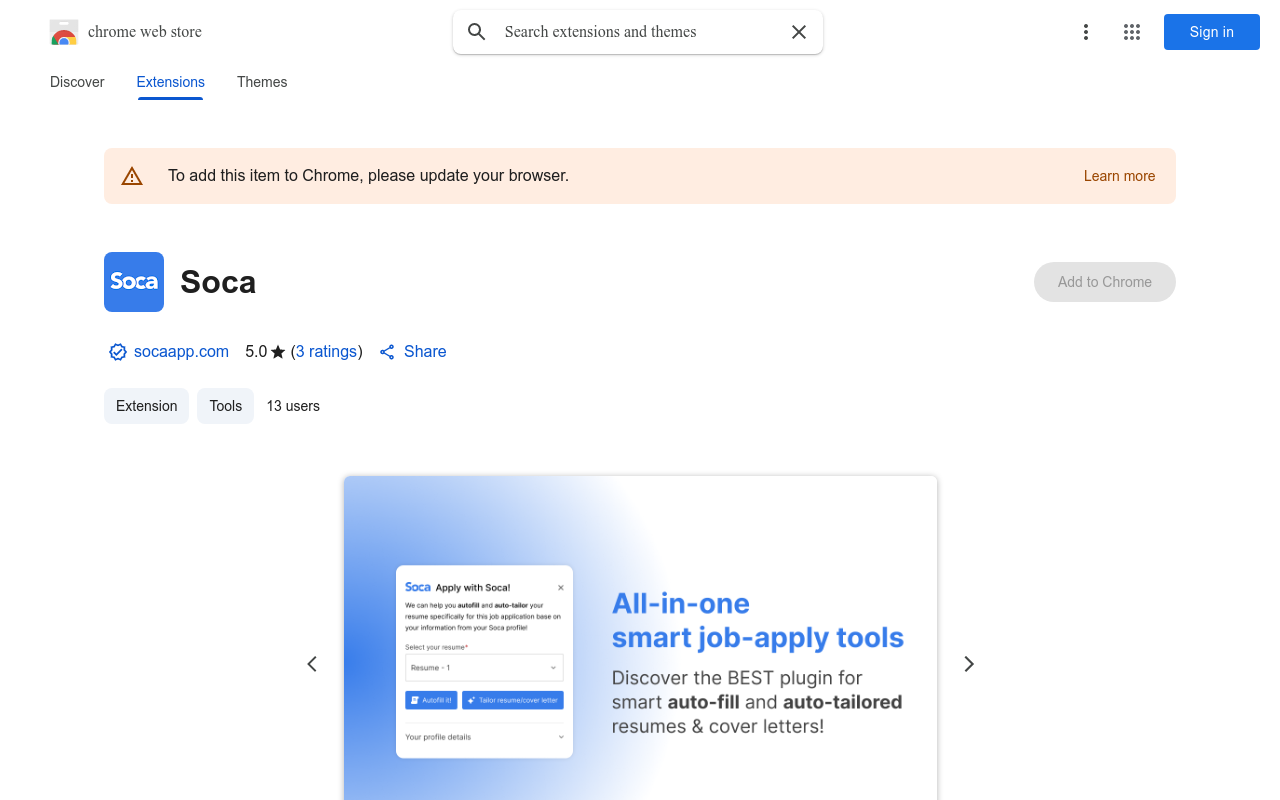Focus the Search extensions and themes field
This screenshot has height=800, width=1280.
pyautogui.click(x=638, y=32)
